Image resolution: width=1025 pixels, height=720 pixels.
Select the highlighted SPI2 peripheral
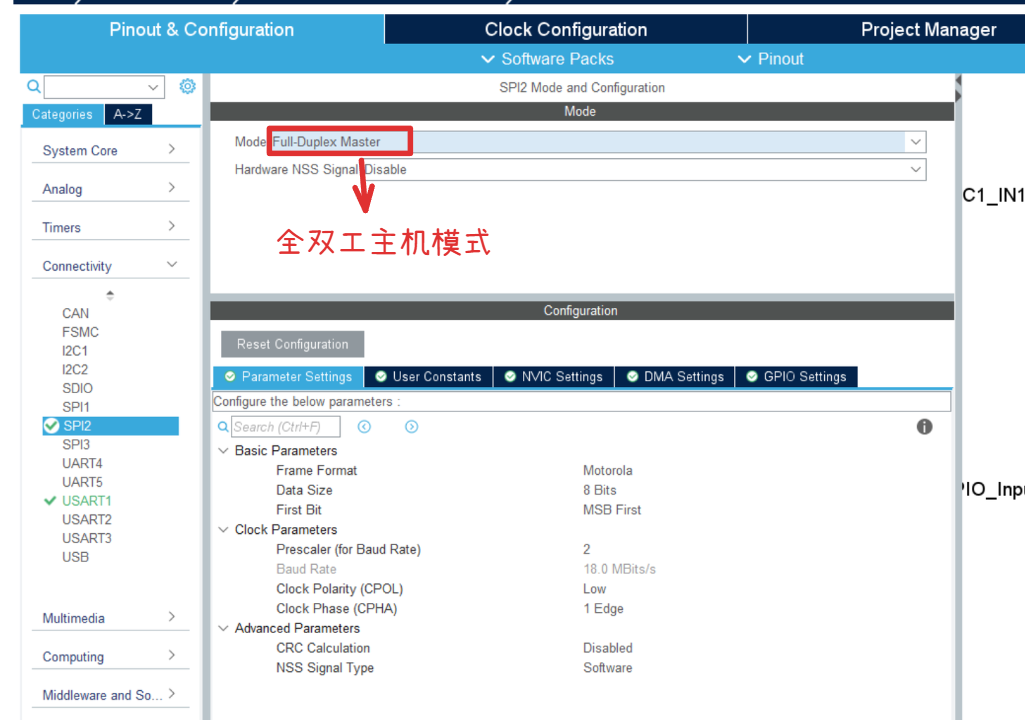tap(110, 426)
